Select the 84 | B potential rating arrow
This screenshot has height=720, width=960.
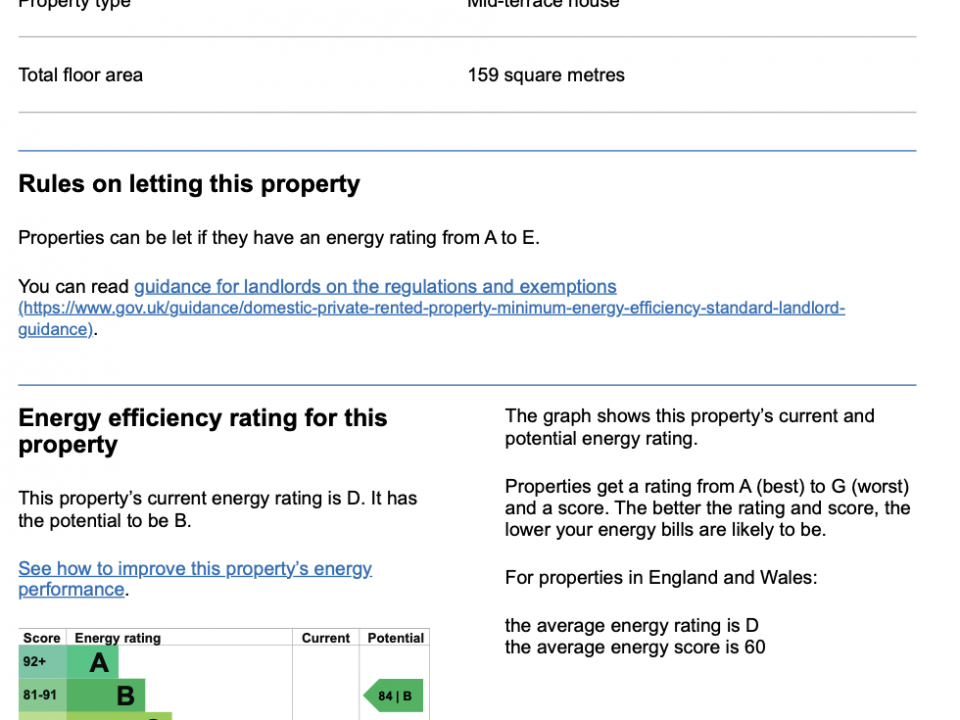(x=394, y=696)
